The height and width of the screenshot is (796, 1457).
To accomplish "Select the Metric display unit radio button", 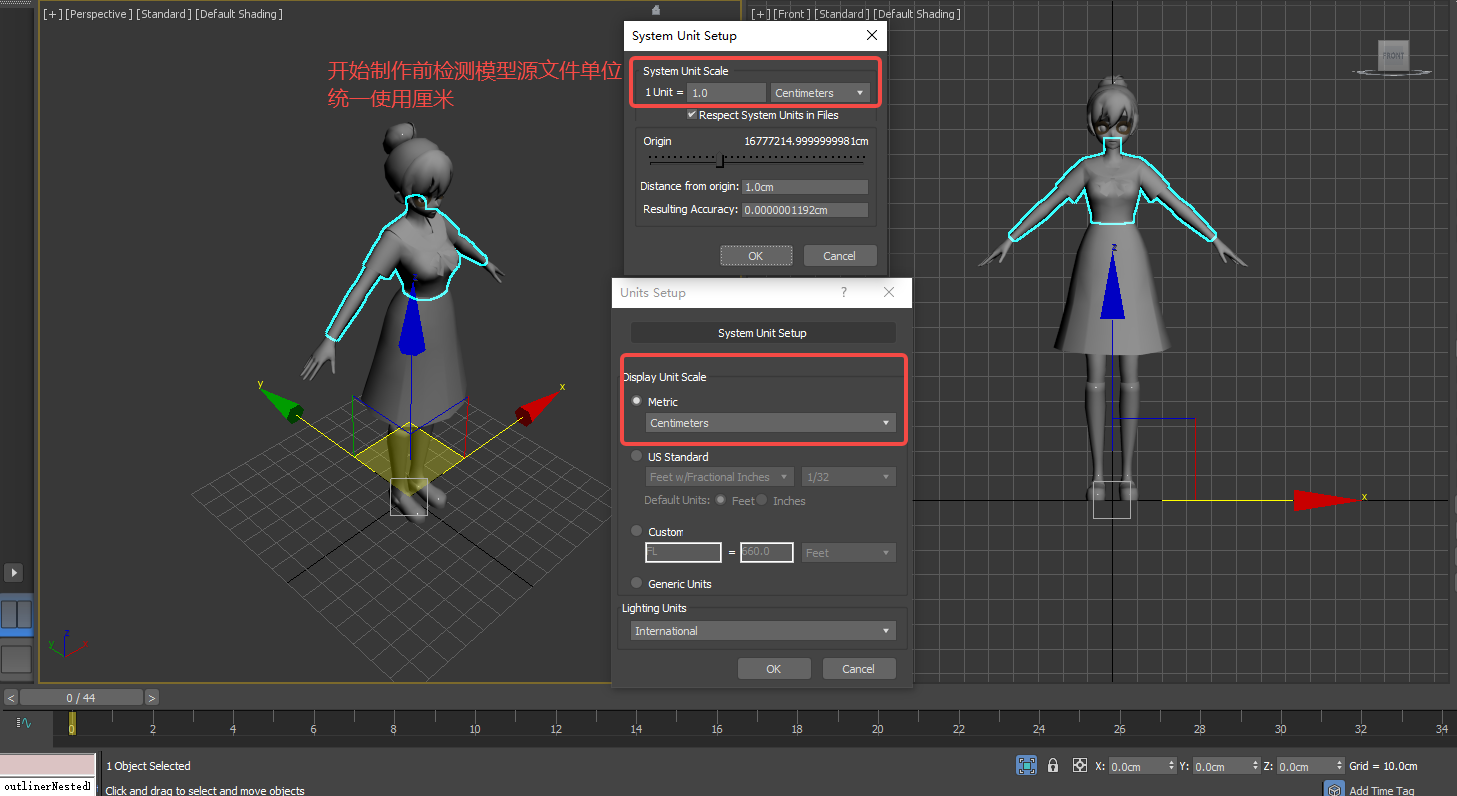I will [637, 401].
